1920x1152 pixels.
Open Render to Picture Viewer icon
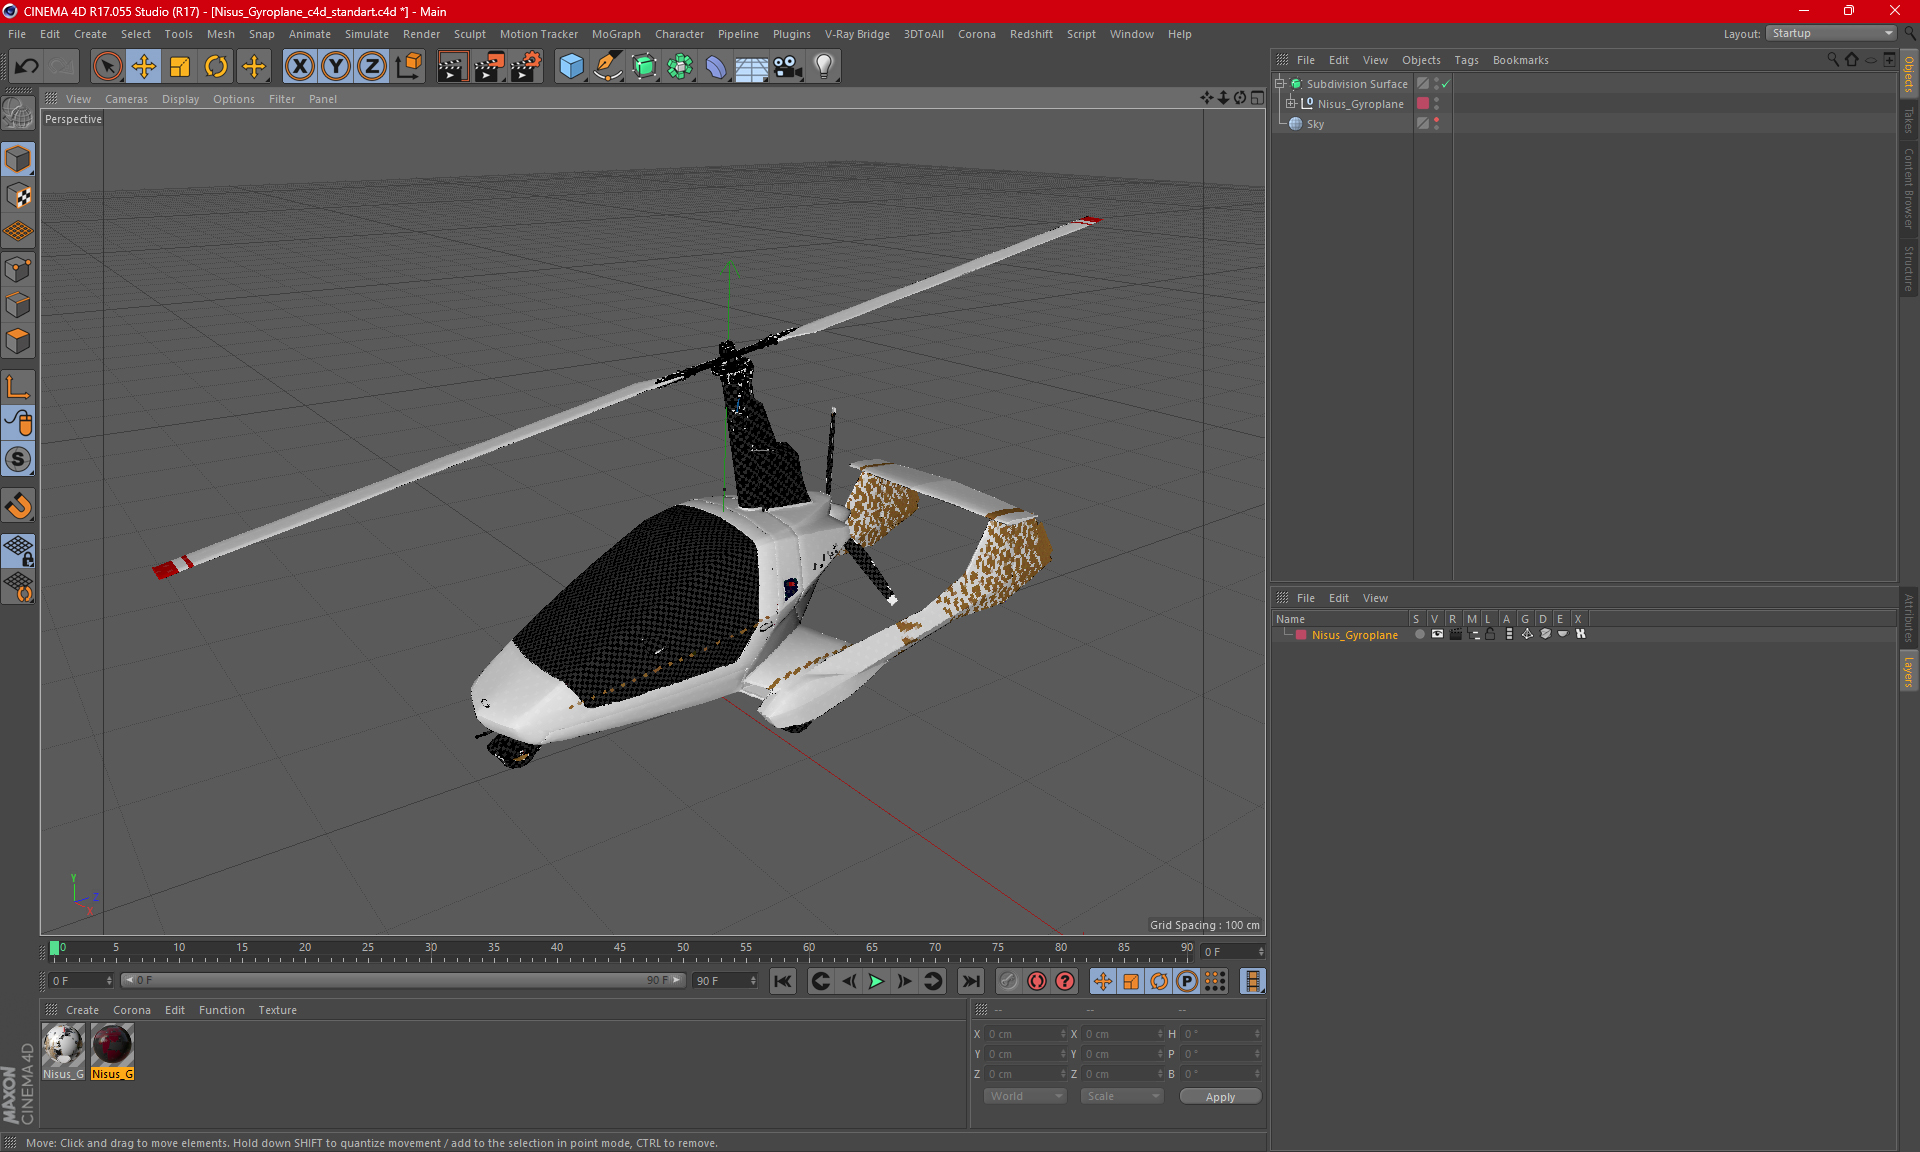(489, 67)
